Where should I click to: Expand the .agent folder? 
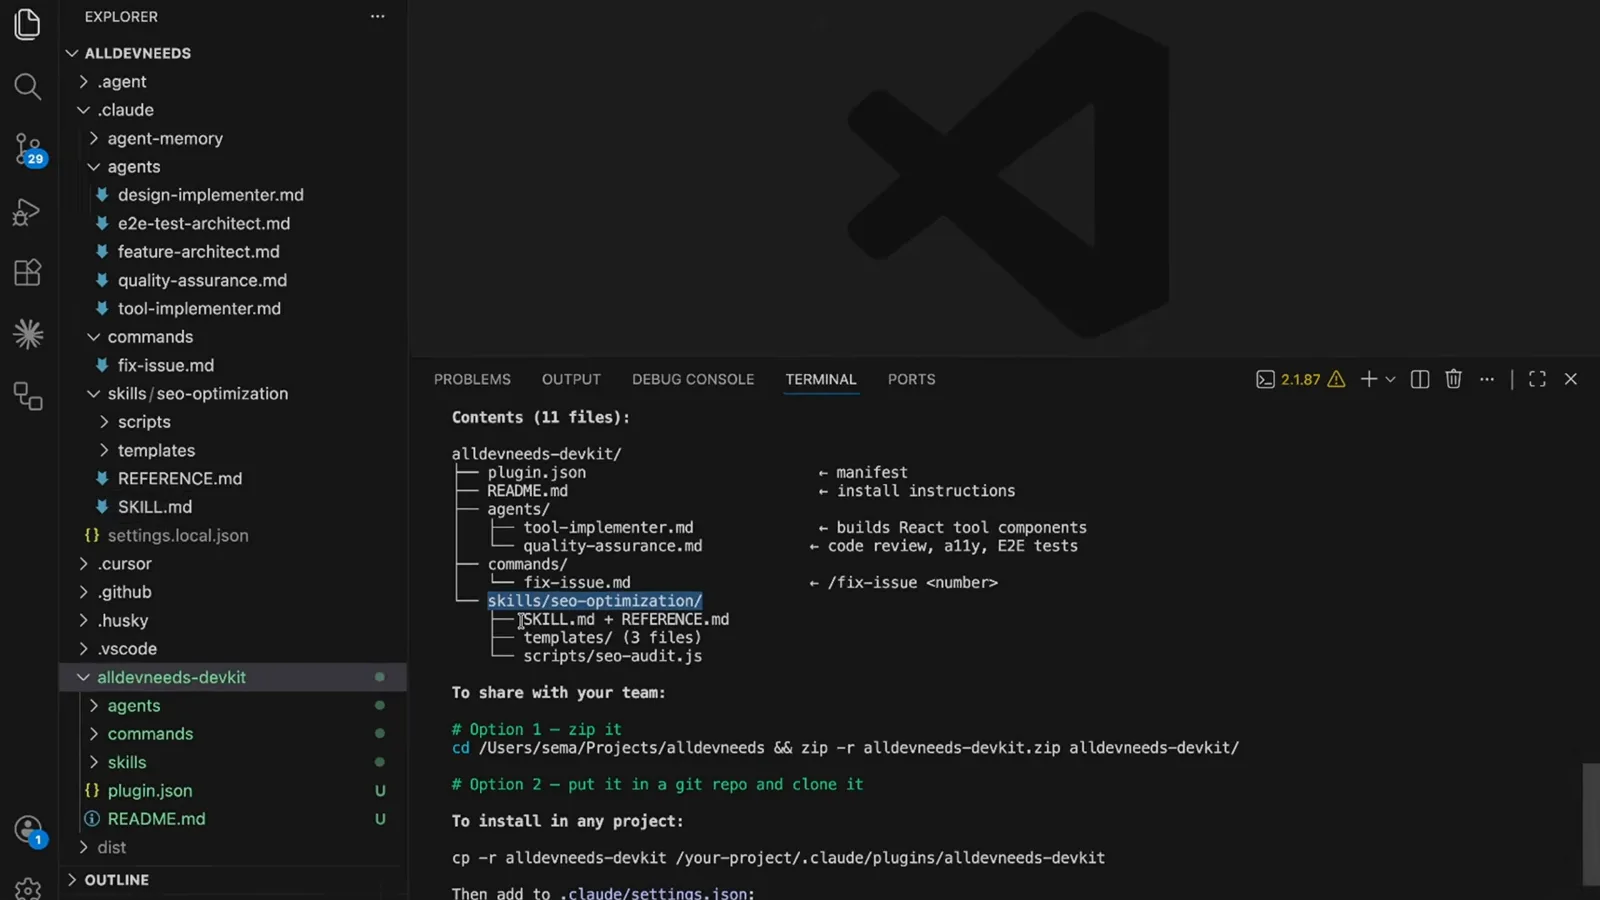click(x=232, y=82)
